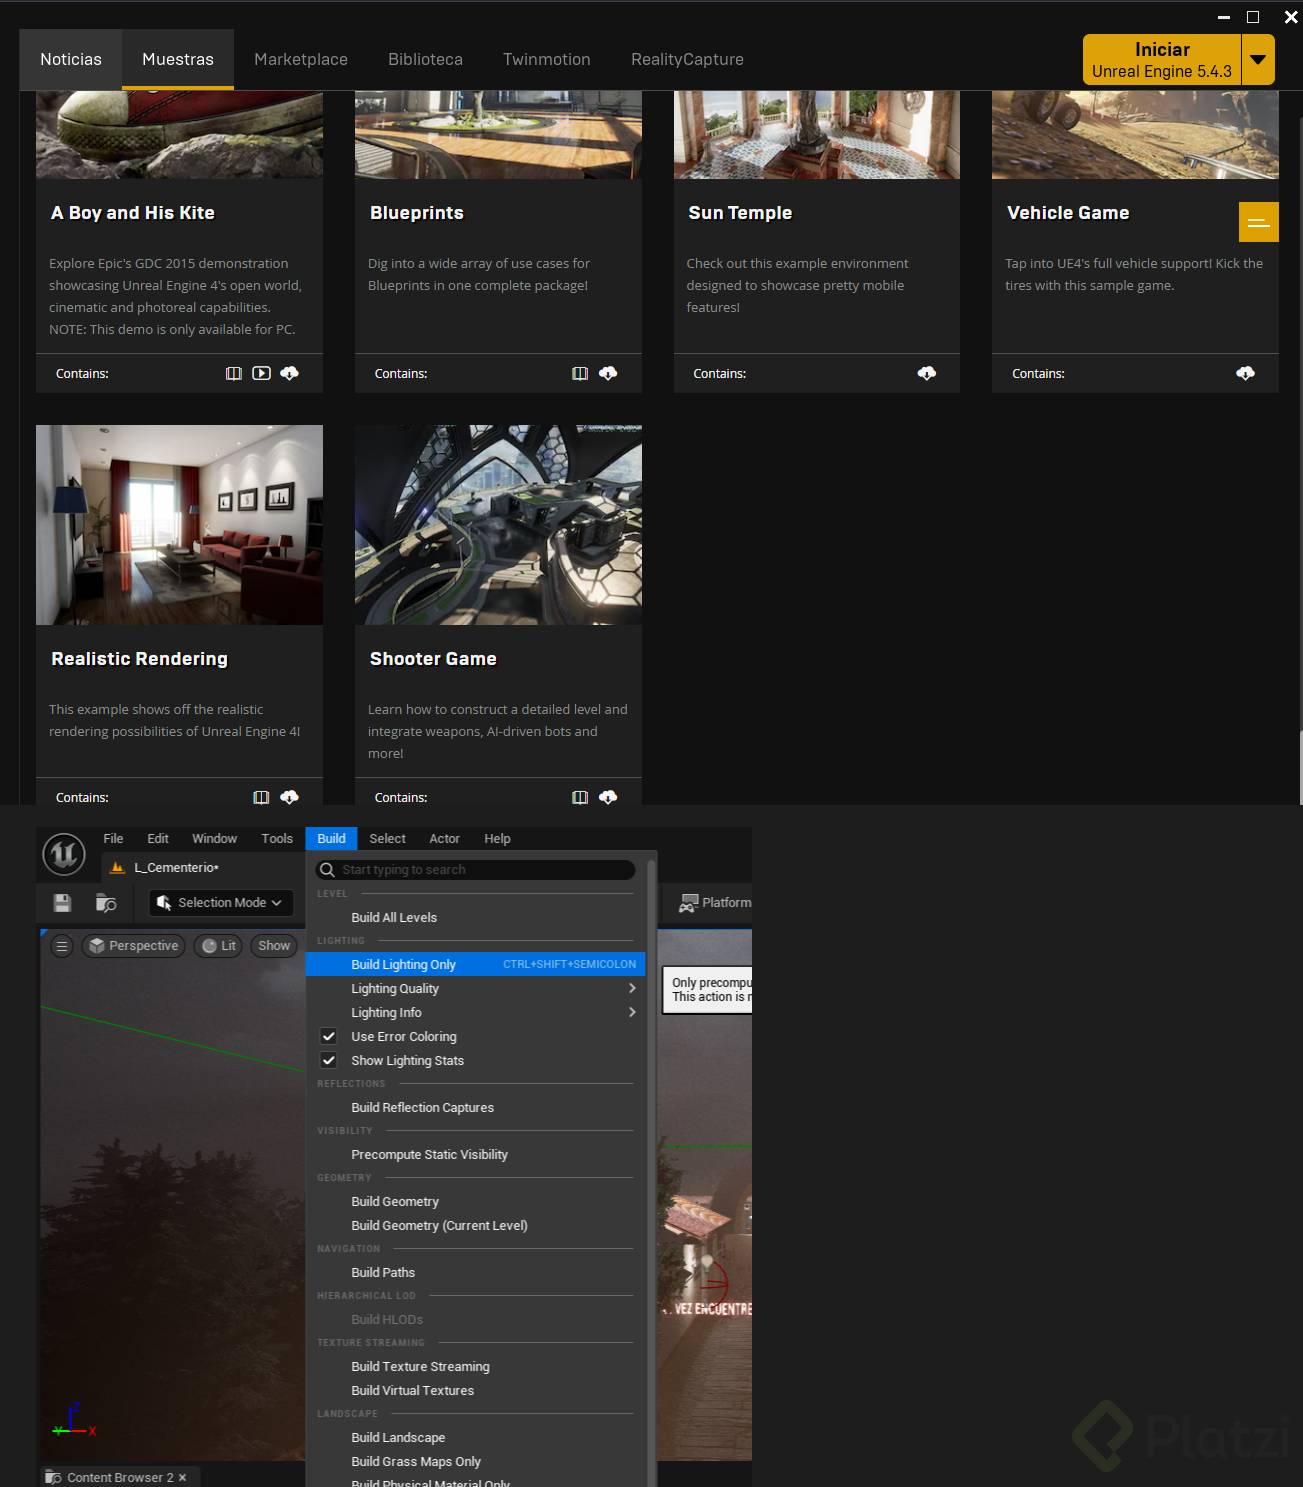Screen dimensions: 1303x1487
Task: Download the A Boy and His Kite sample
Action: pyautogui.click(x=289, y=373)
